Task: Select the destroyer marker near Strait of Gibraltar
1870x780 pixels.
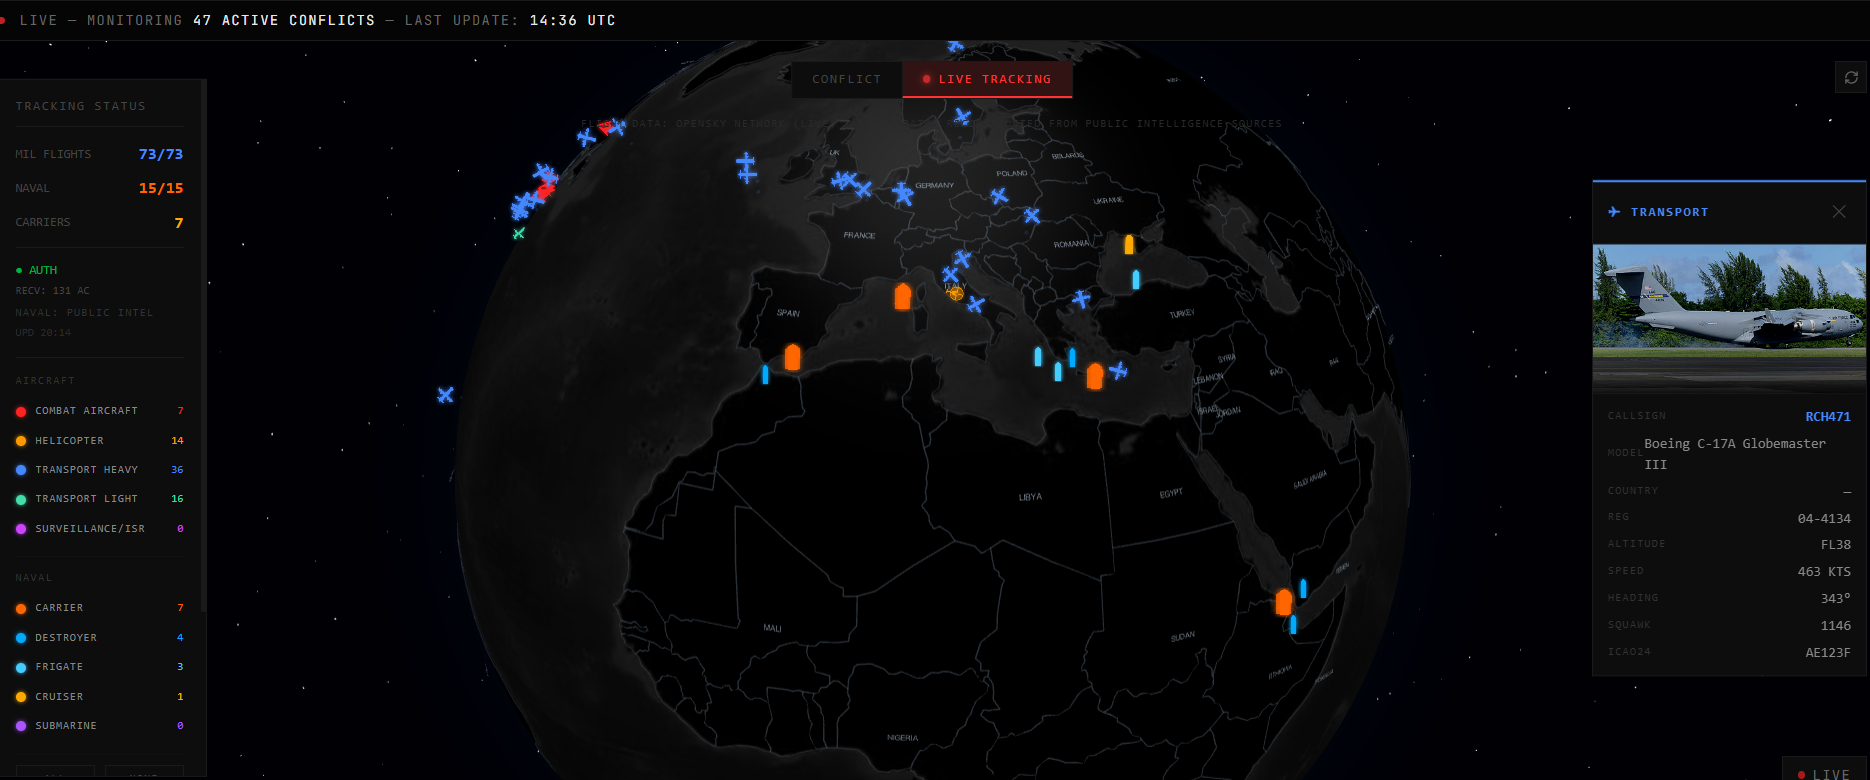Action: click(x=765, y=375)
